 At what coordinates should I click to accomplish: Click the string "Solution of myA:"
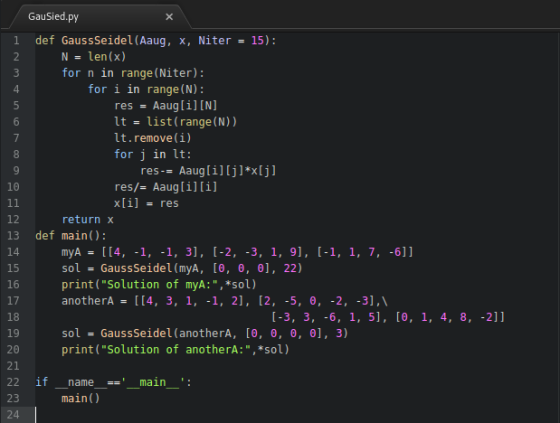160,285
